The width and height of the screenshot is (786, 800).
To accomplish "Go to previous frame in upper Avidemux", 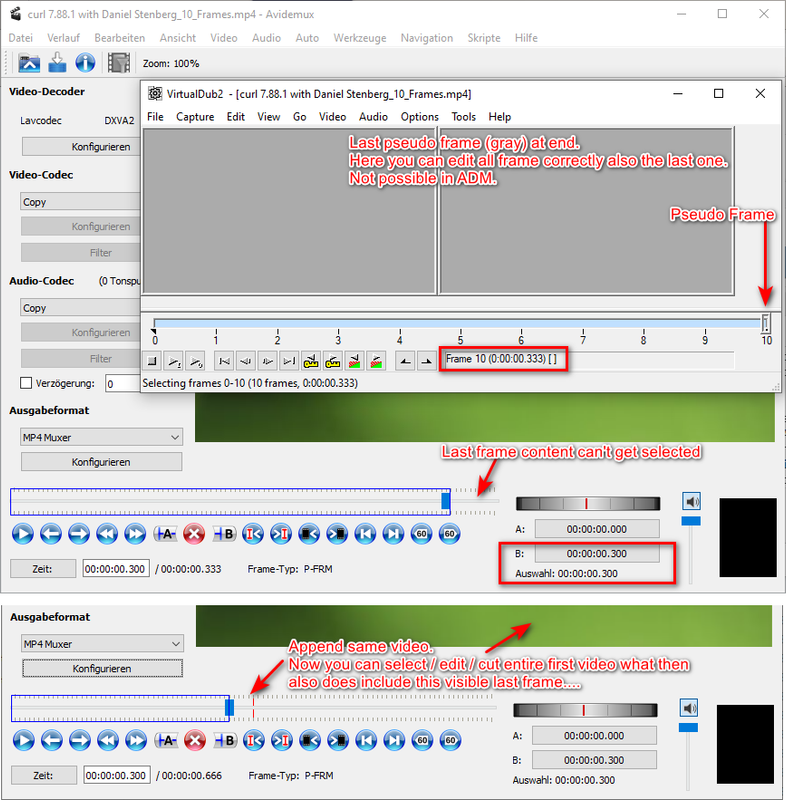I will coord(50,534).
